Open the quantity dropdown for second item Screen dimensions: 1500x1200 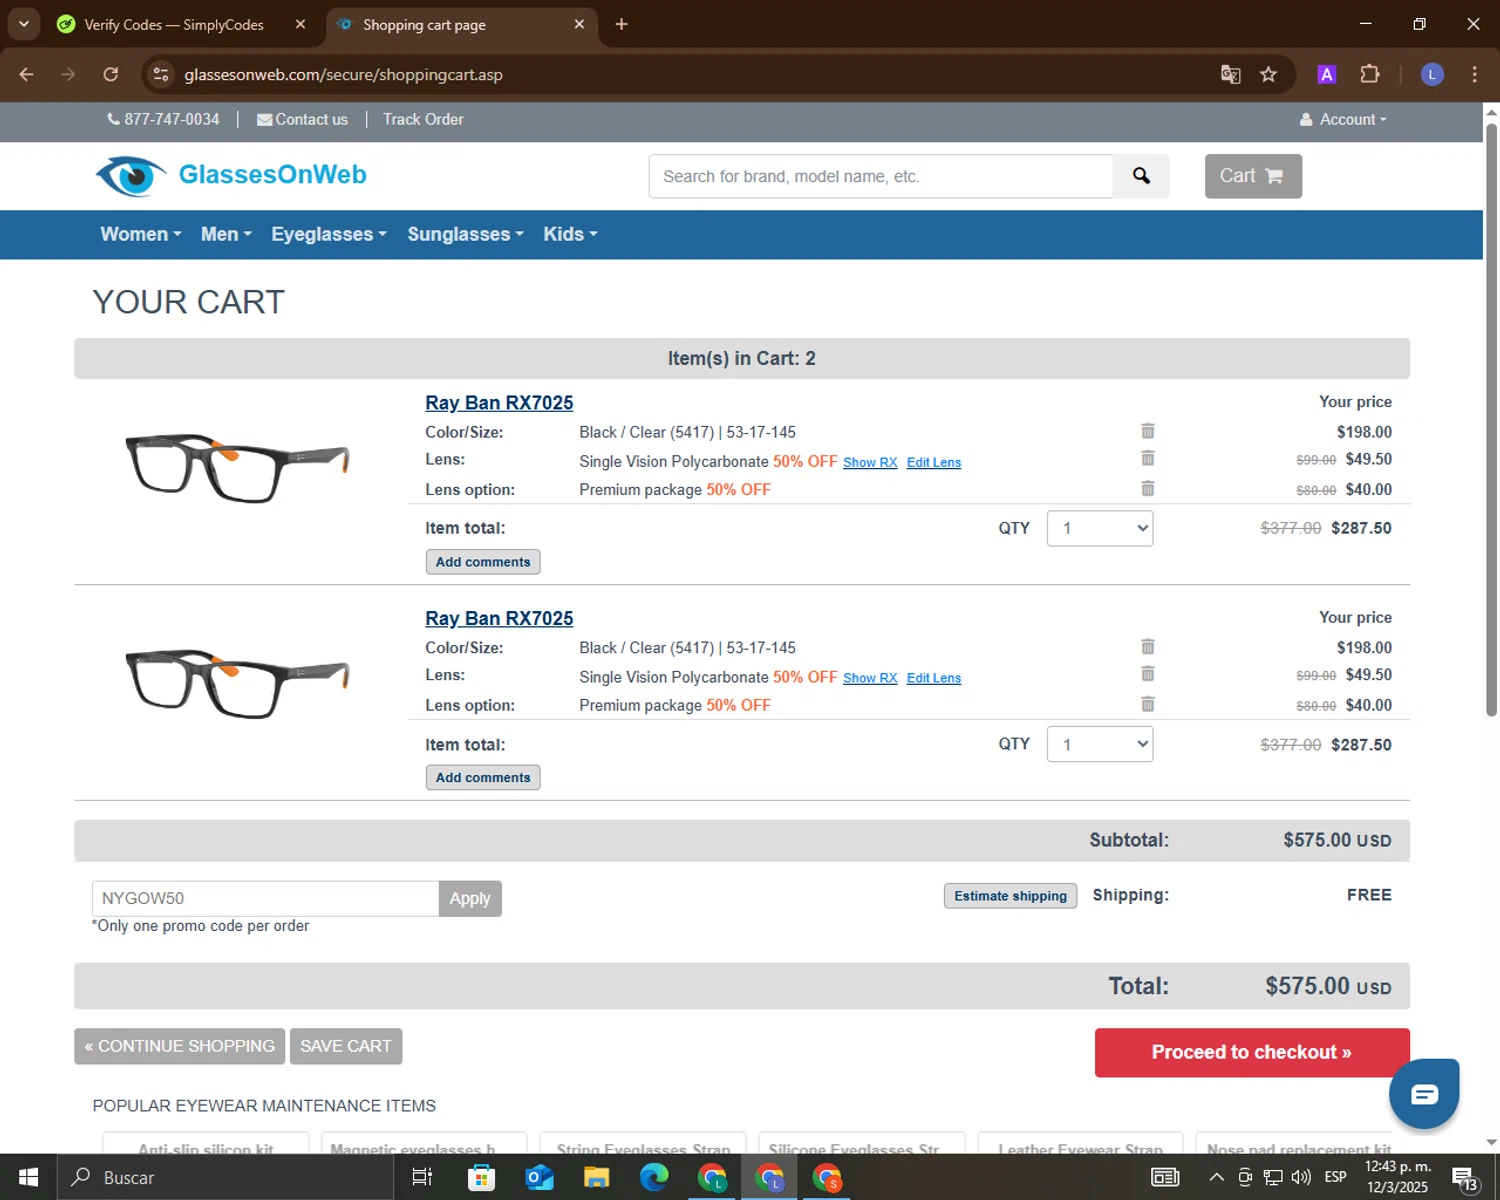(1100, 744)
